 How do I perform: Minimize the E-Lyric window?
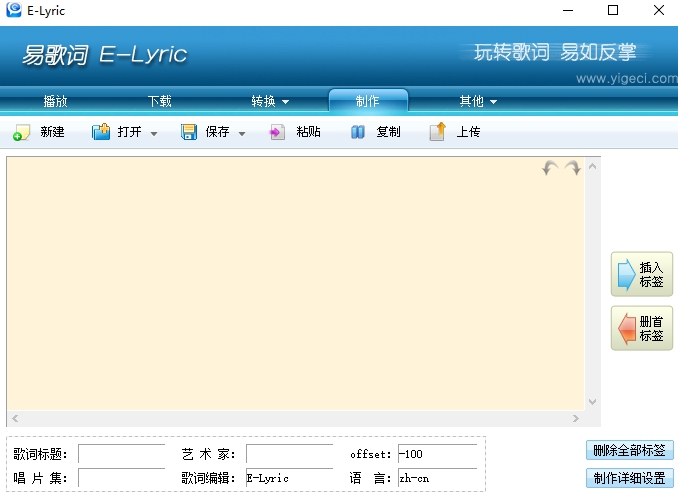(x=568, y=10)
